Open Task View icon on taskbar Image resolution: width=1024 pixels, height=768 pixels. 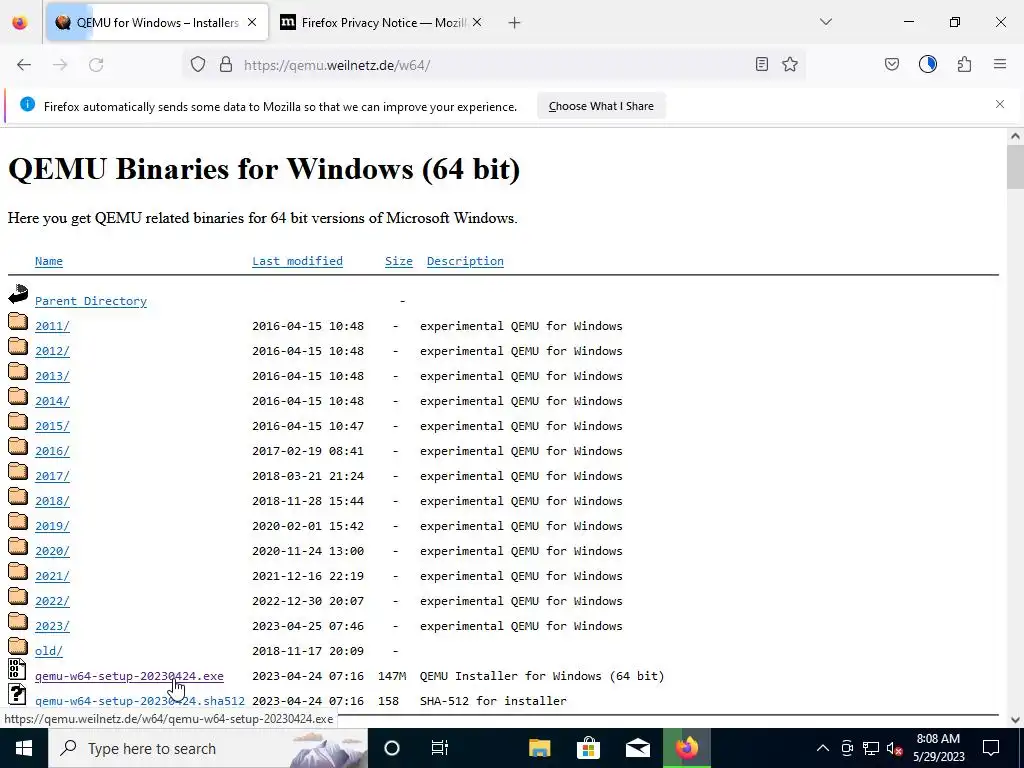tap(440, 748)
